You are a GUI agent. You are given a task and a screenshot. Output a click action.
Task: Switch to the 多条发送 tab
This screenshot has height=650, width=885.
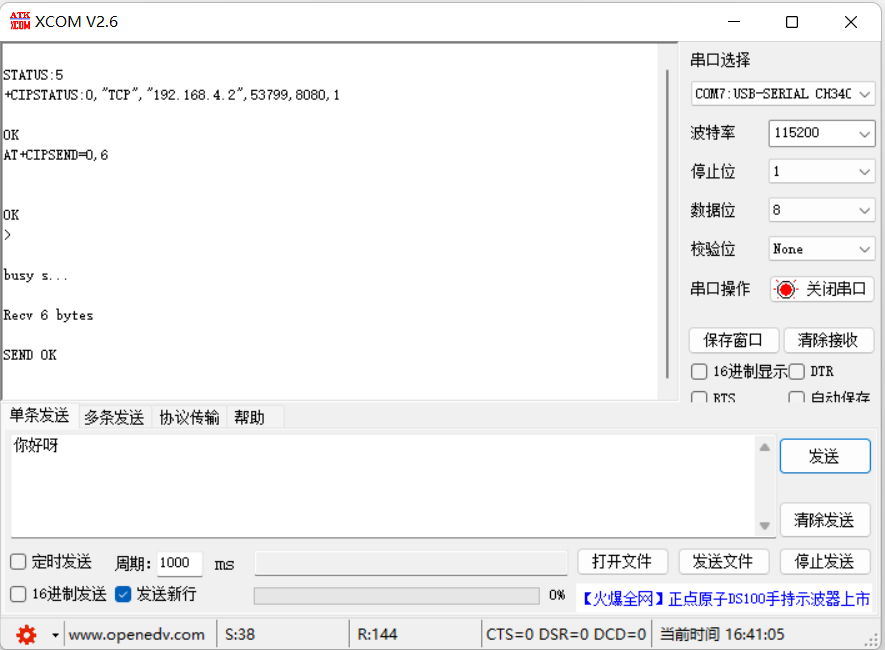click(113, 417)
